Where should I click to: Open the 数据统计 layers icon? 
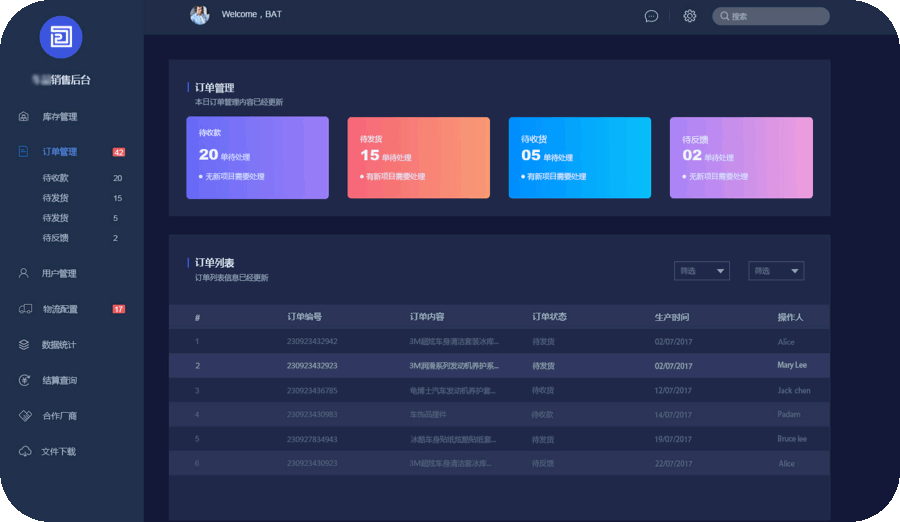(24, 345)
